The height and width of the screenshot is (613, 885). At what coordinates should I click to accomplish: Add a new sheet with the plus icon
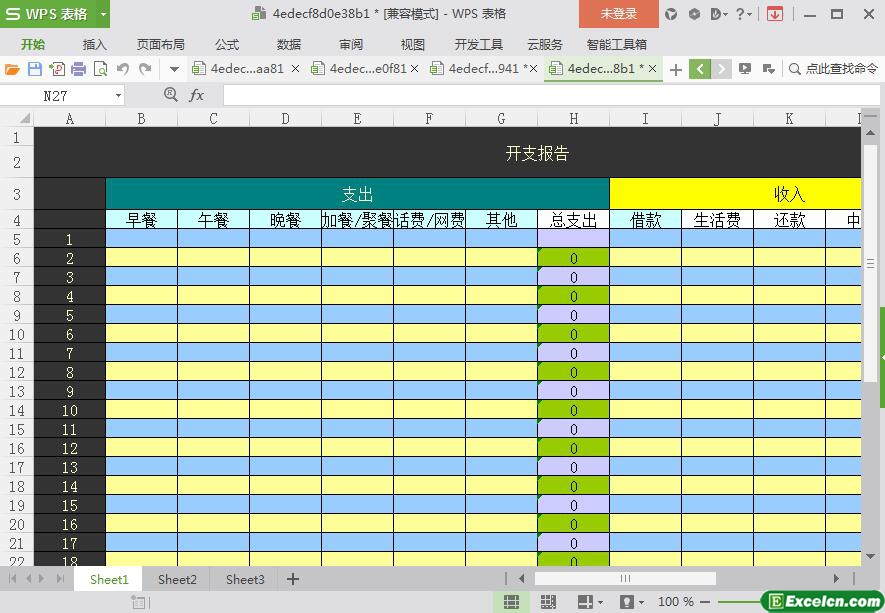pos(293,579)
